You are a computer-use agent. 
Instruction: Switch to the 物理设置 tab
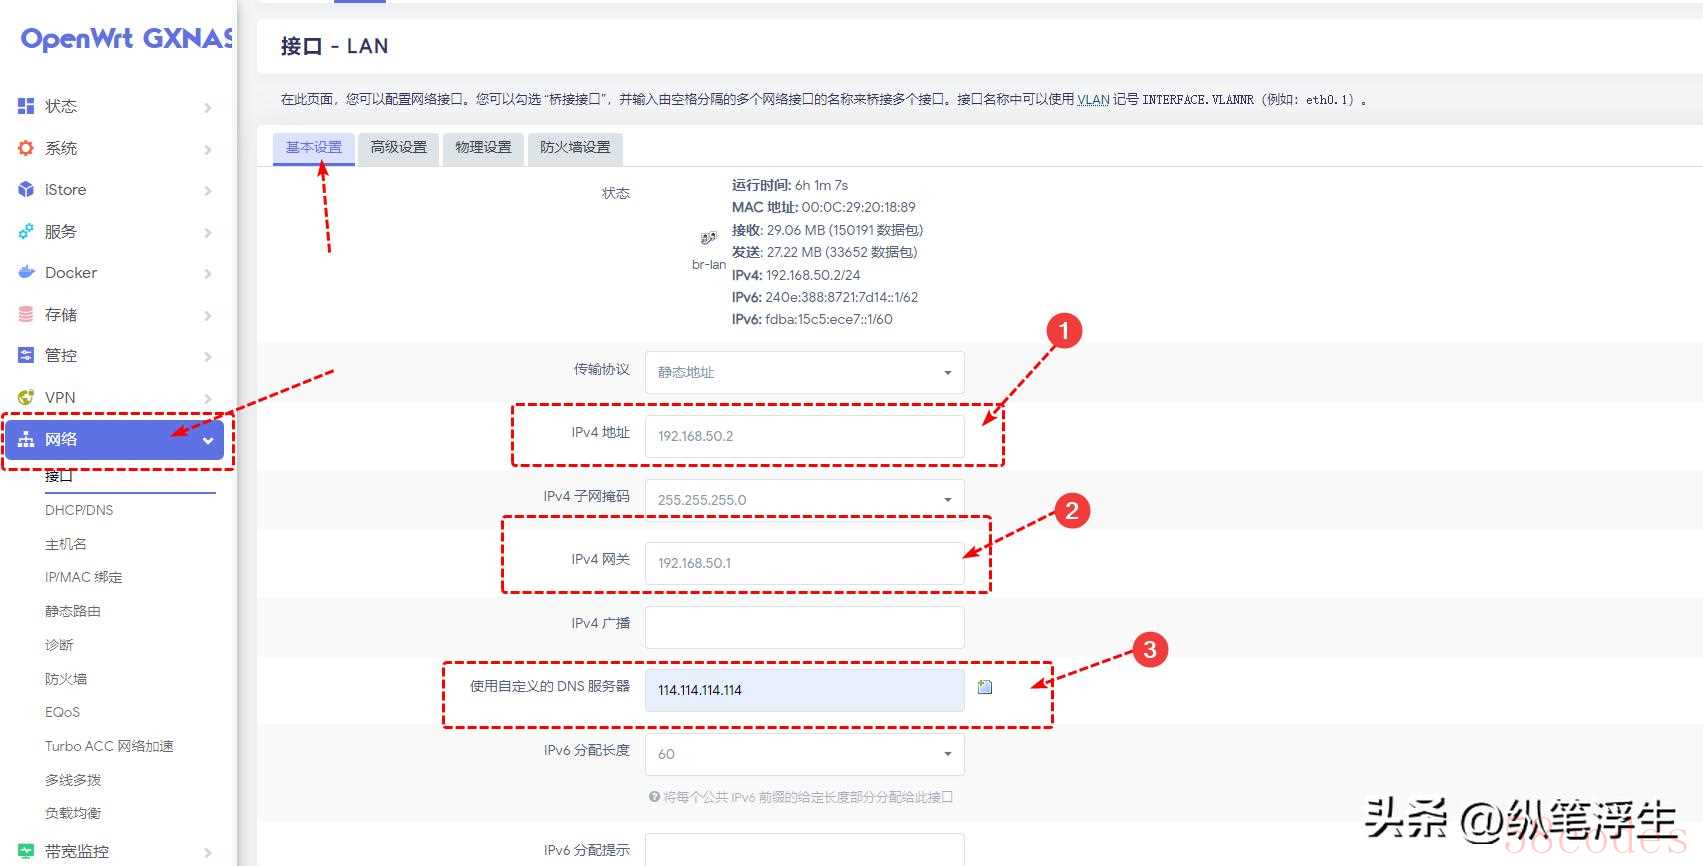483,147
